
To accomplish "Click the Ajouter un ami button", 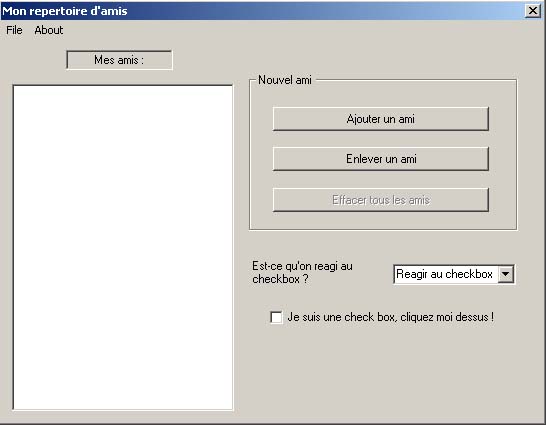I will tap(381, 119).
